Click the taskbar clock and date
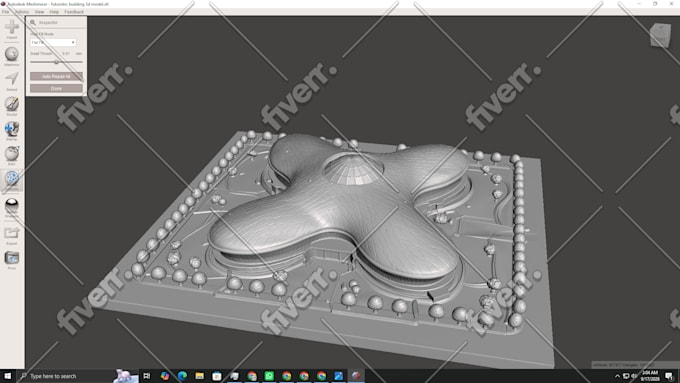This screenshot has width=680, height=383. point(650,376)
